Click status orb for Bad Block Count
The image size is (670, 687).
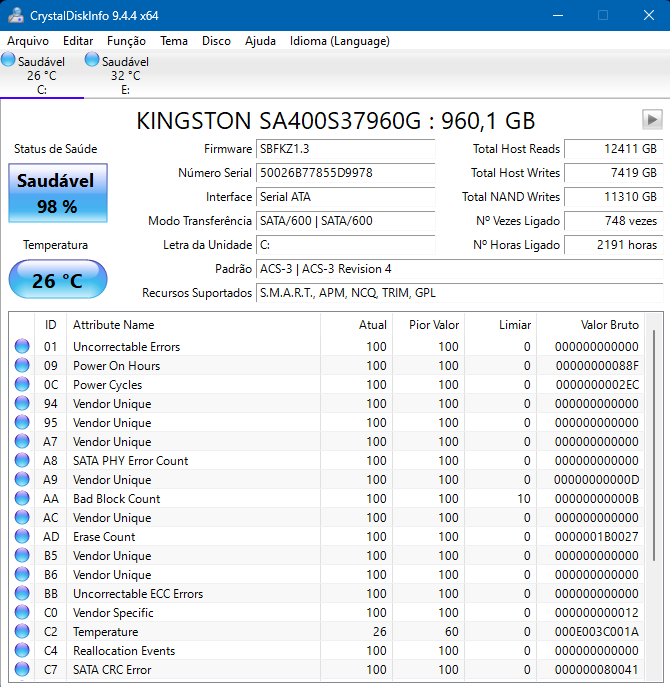(22, 498)
